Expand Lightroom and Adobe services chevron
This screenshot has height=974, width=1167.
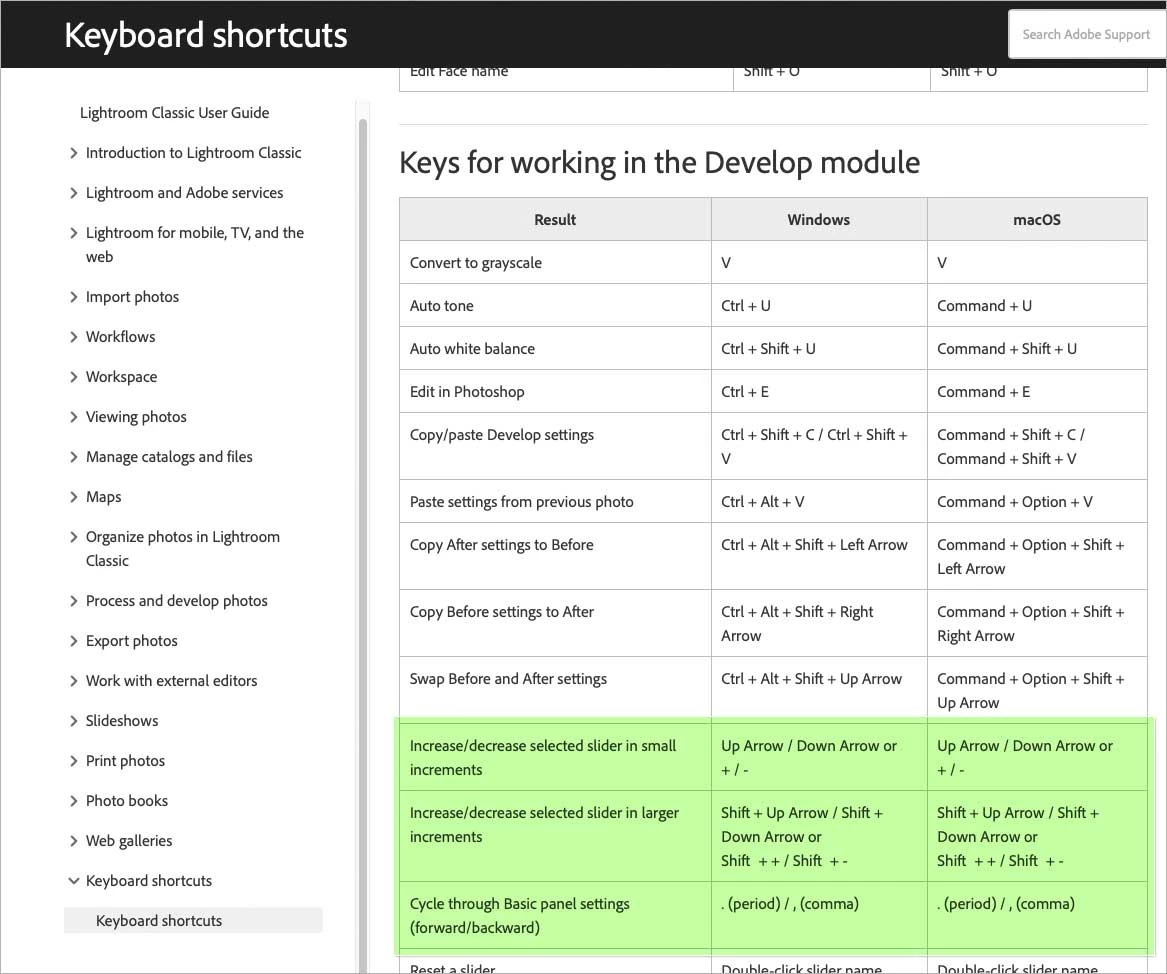[x=73, y=193]
